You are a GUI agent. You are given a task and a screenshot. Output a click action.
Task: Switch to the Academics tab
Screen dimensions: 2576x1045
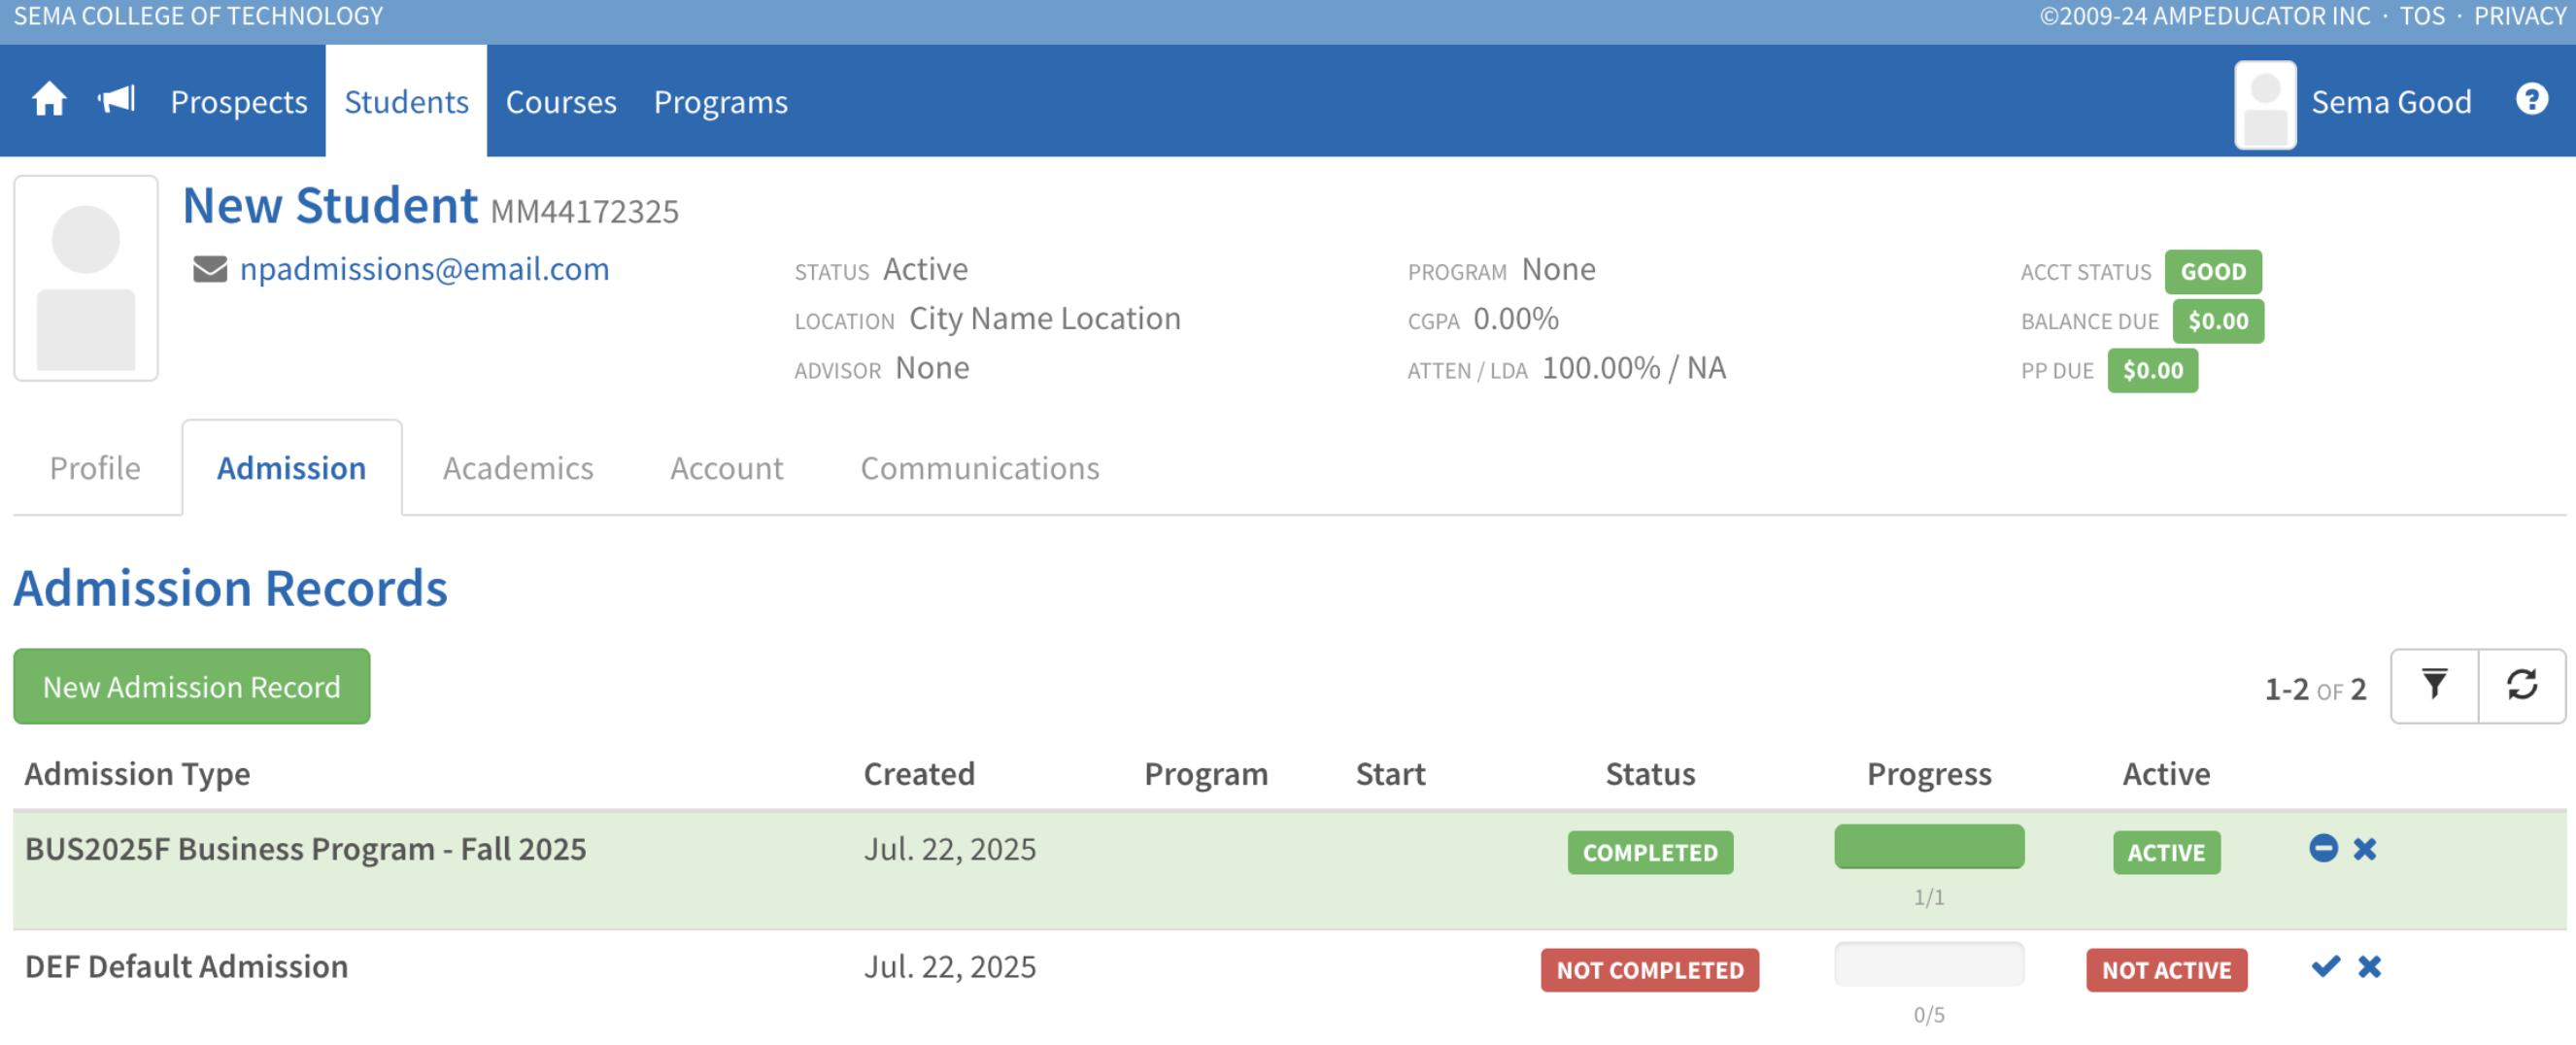click(518, 469)
